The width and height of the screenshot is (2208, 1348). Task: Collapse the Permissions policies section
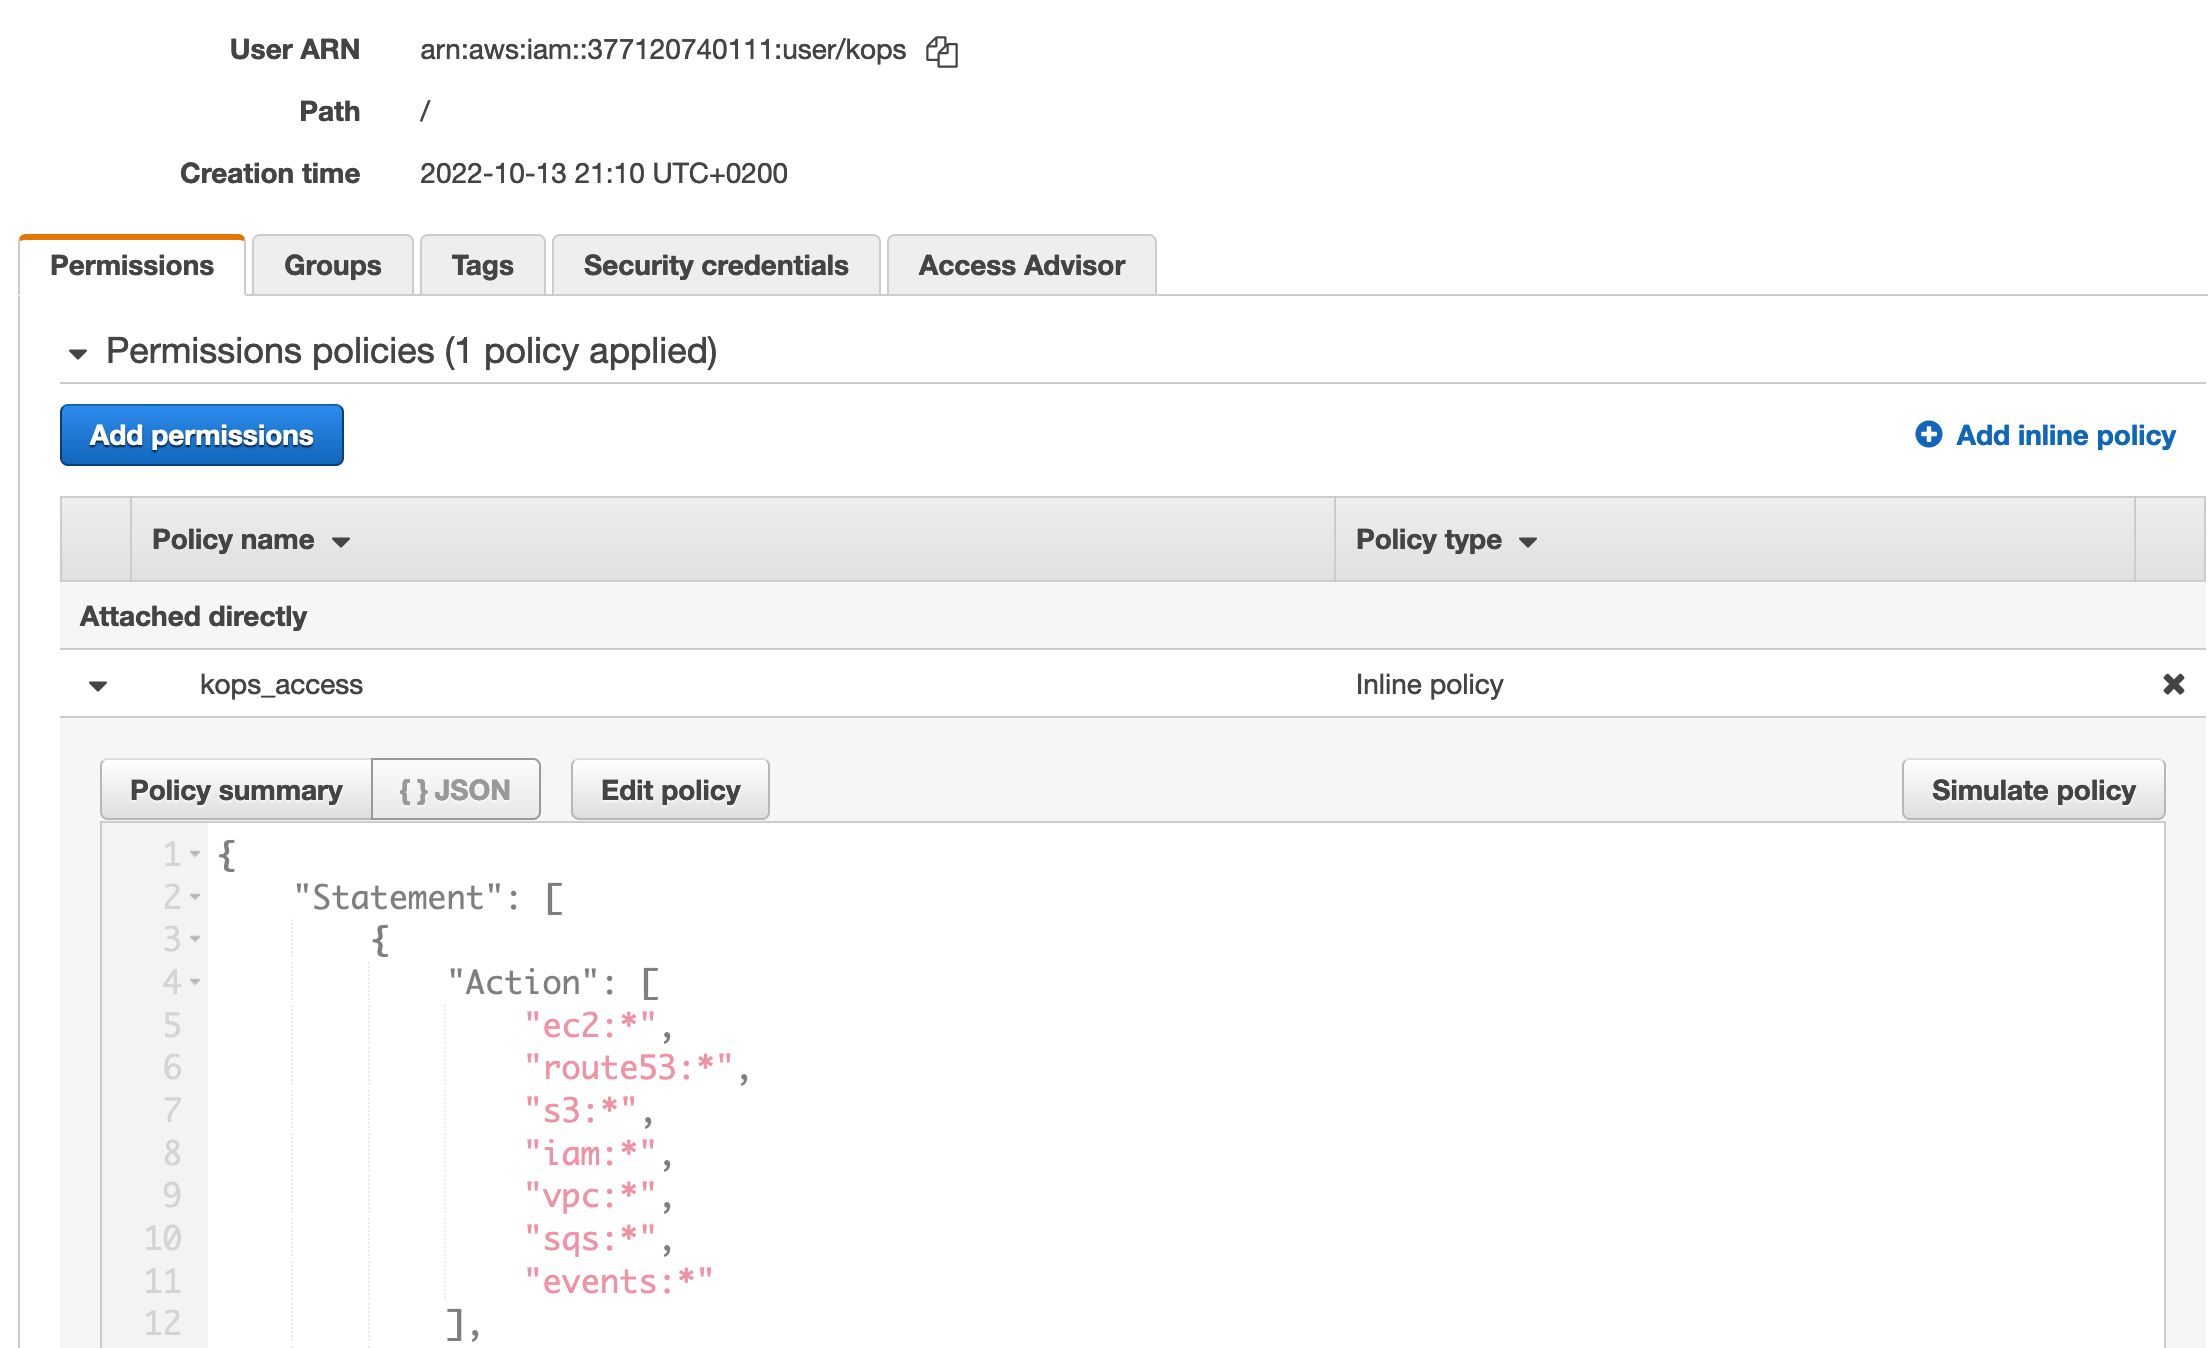78,353
